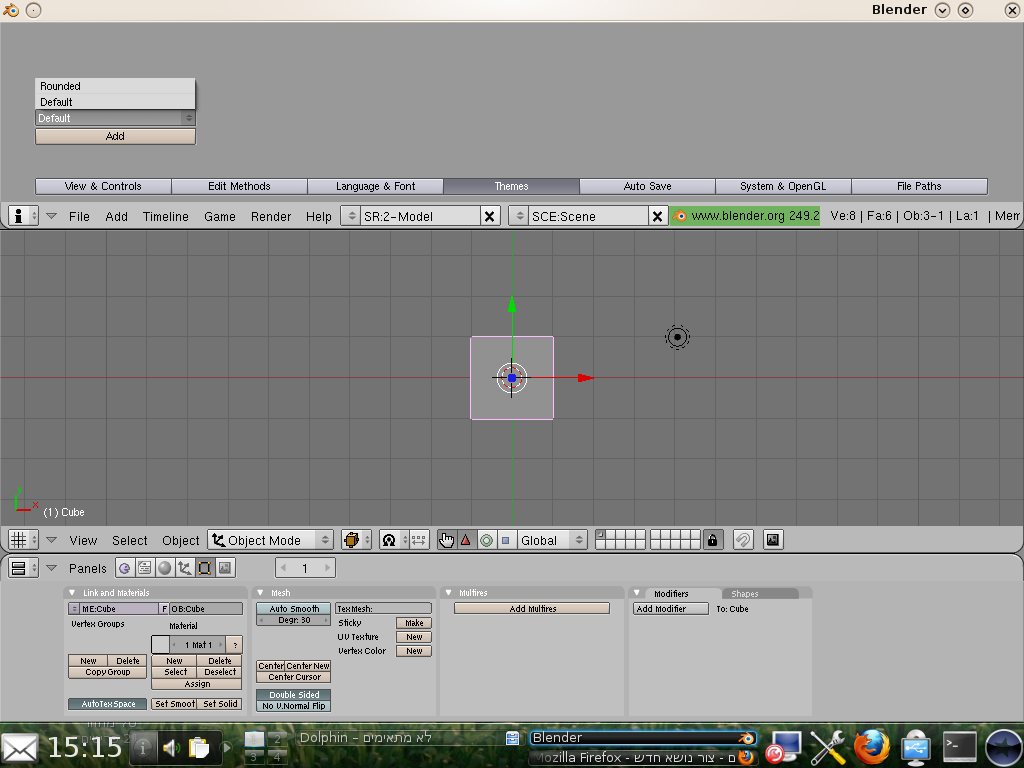Switch to the Auto Save tab
The height and width of the screenshot is (768, 1024).
tap(647, 186)
